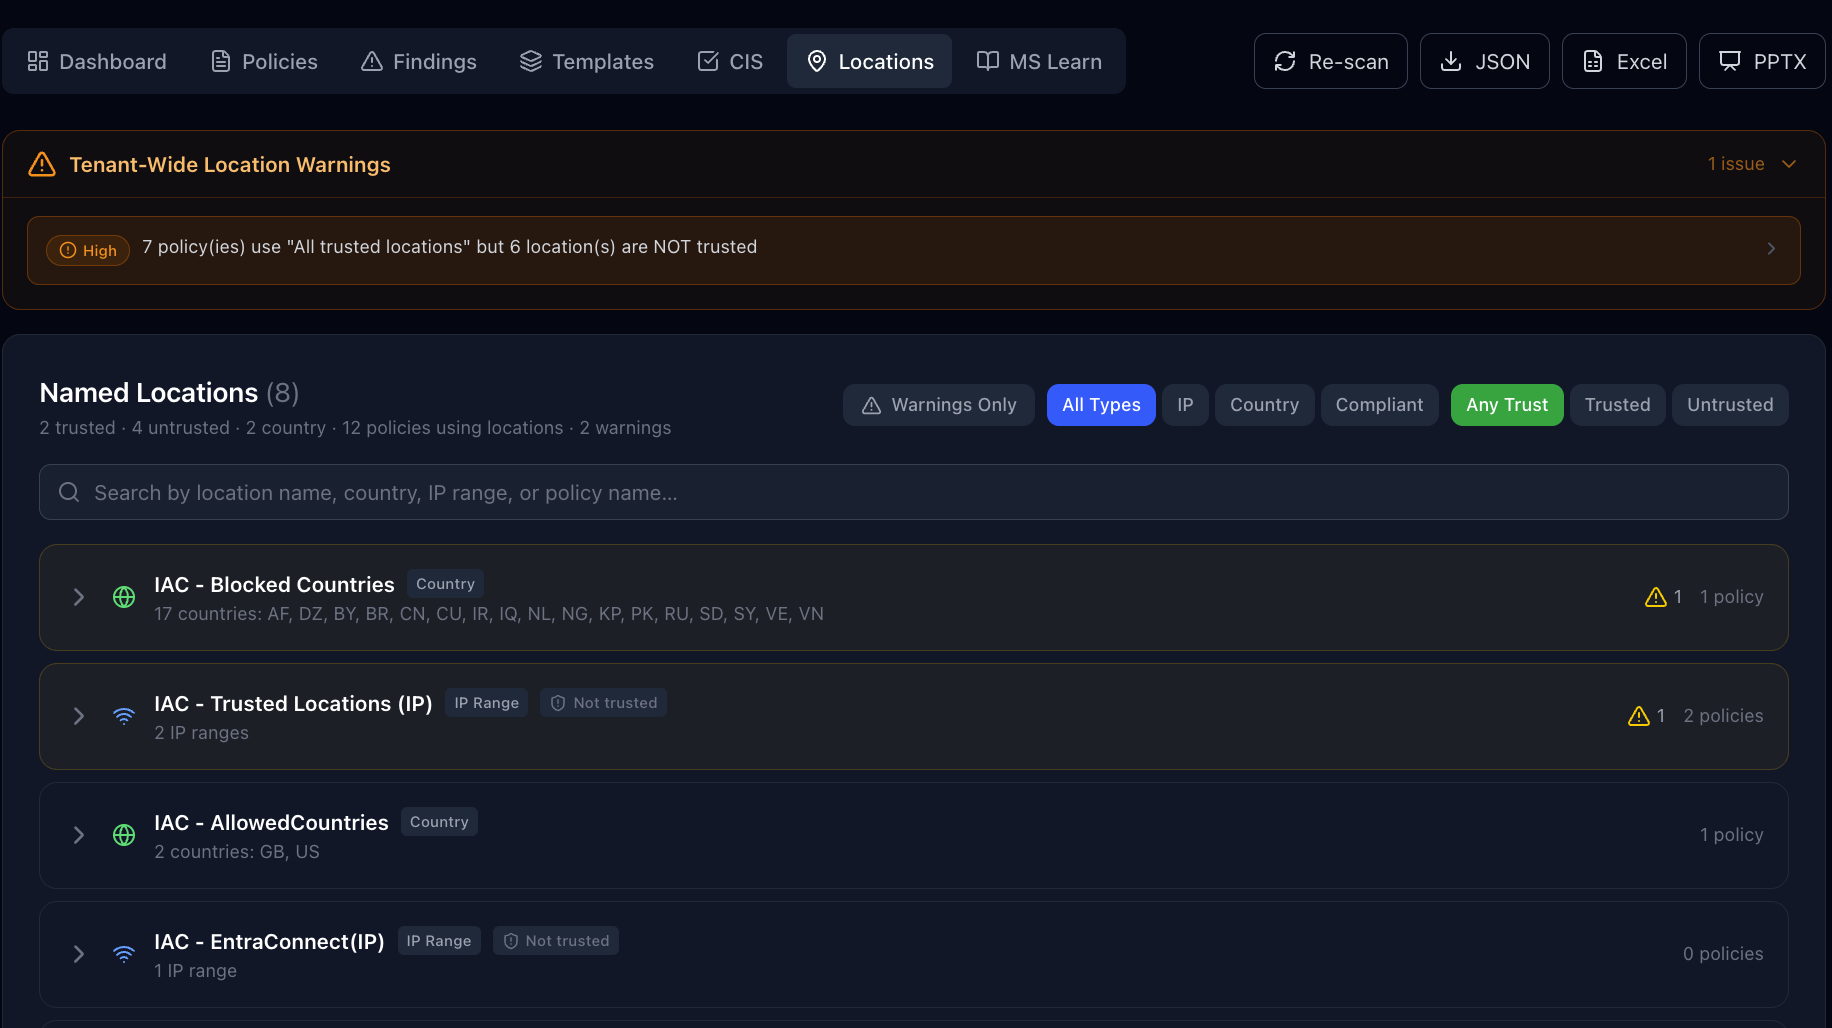
Task: Click globe icon of AllowedCountries
Action: click(x=124, y=835)
